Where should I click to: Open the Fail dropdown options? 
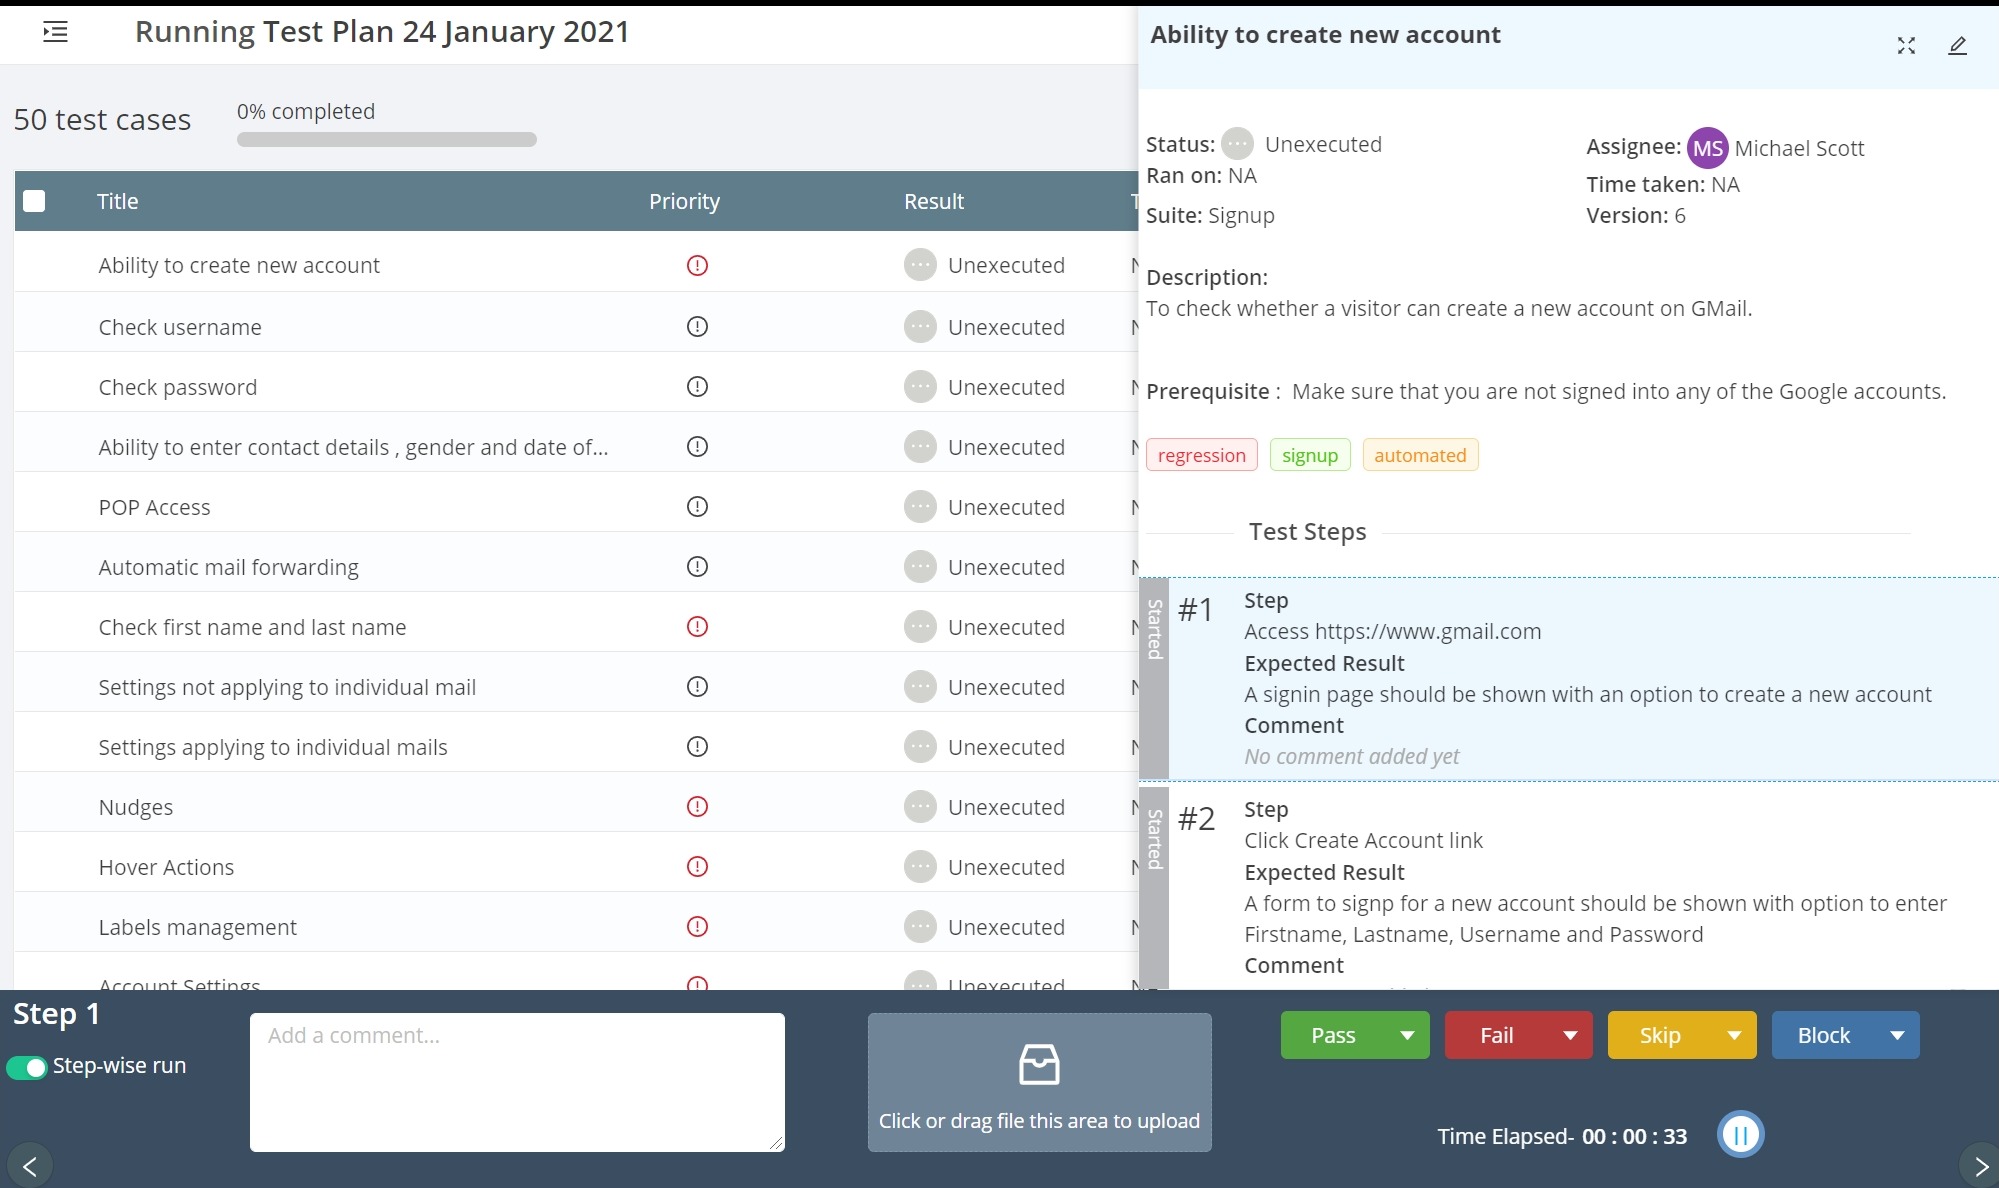click(1567, 1035)
